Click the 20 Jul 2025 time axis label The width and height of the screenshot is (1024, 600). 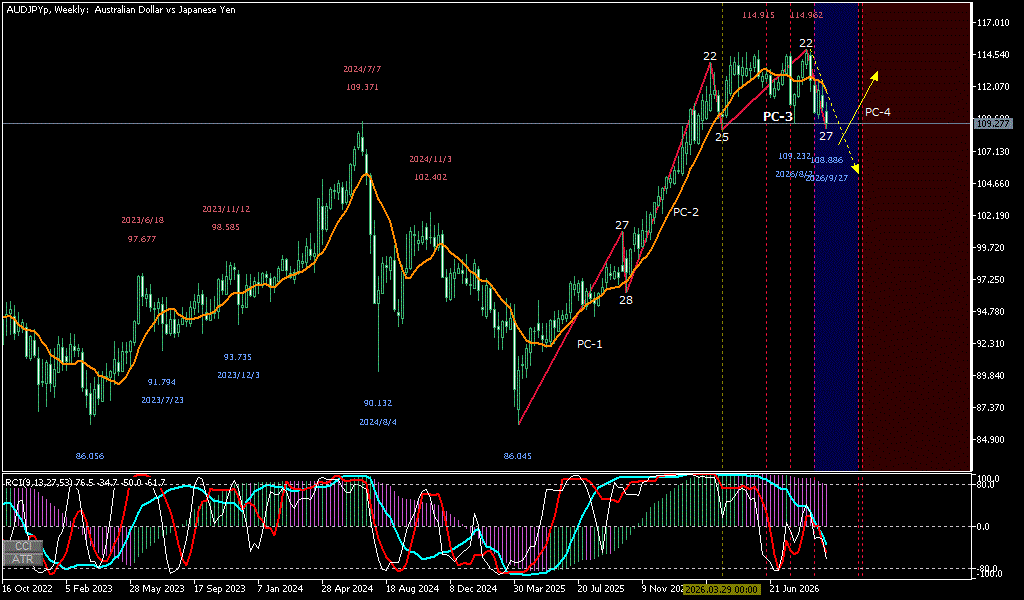pyautogui.click(x=601, y=588)
